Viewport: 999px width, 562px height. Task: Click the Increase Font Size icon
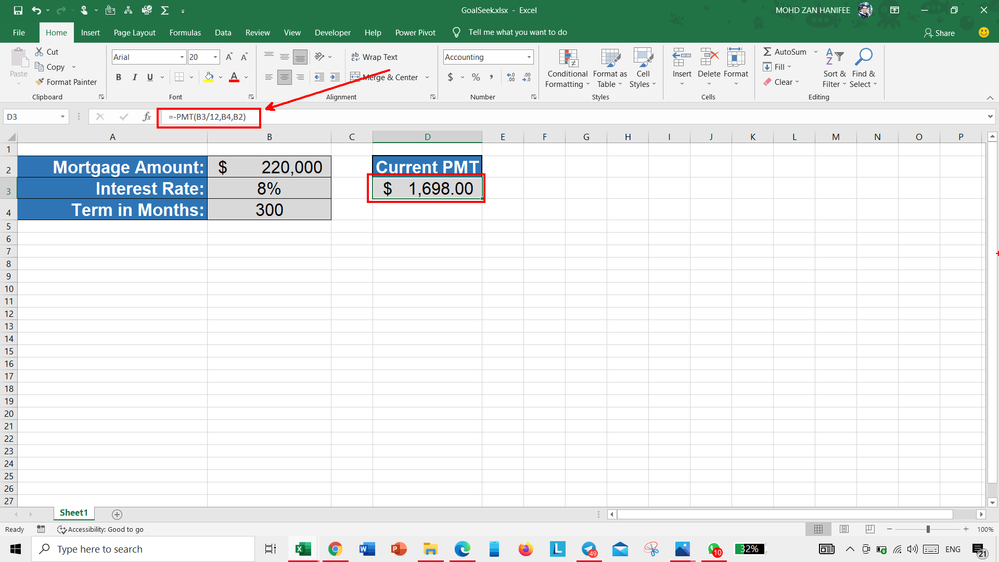point(229,57)
